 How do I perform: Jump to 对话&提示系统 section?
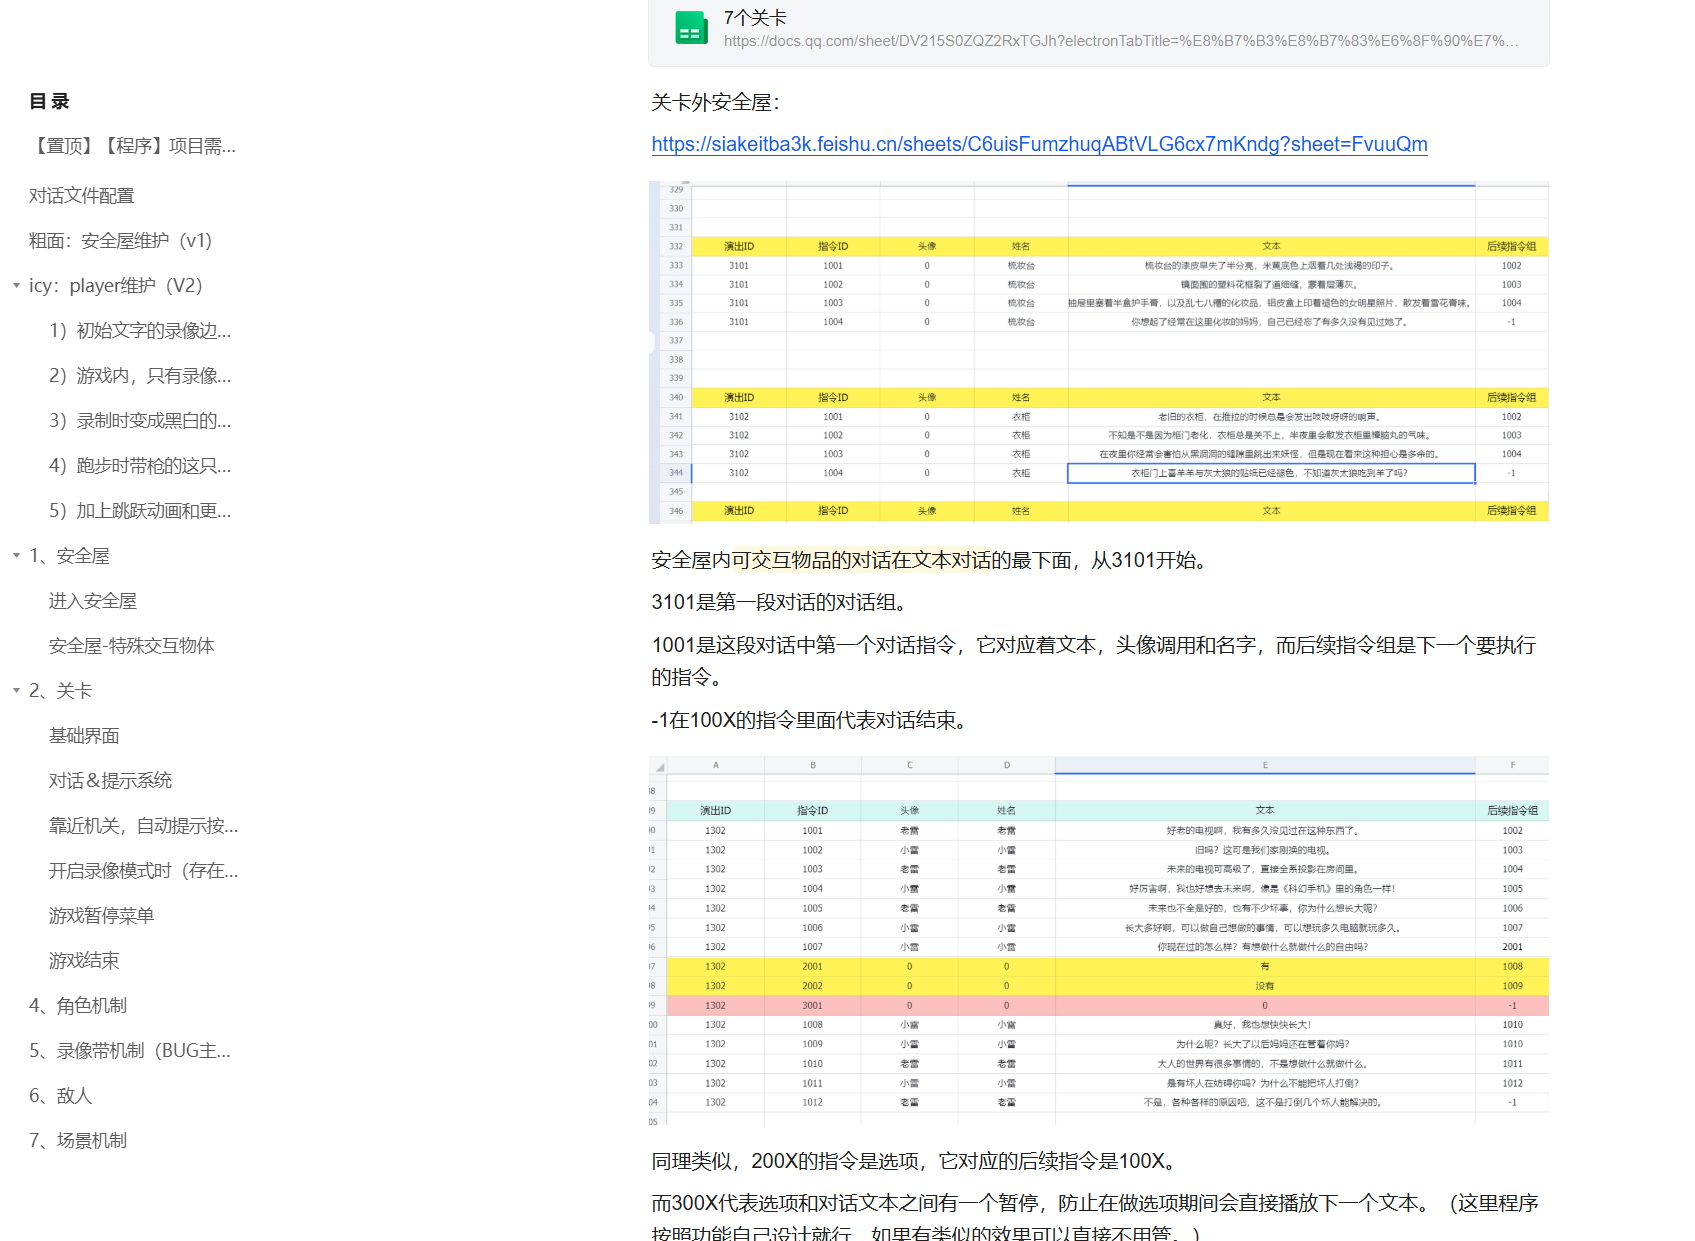110,781
